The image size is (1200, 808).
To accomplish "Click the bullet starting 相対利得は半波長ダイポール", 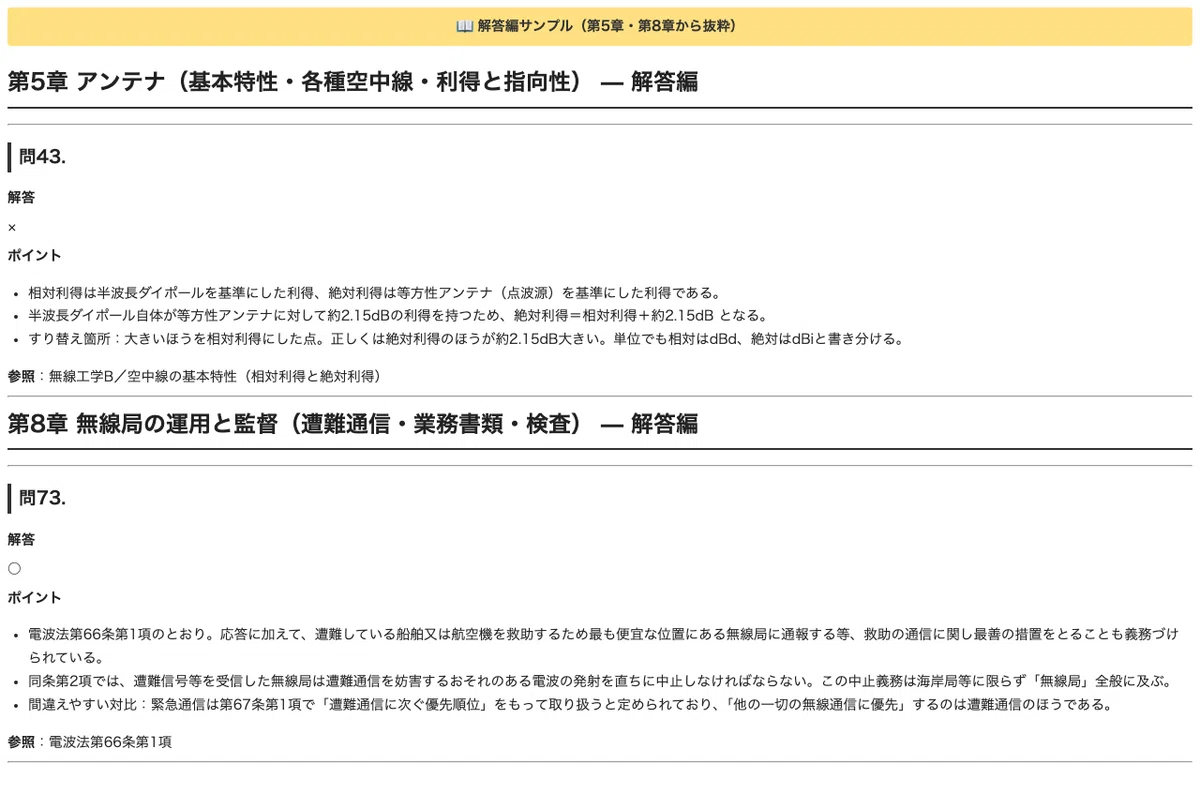I will 375,293.
